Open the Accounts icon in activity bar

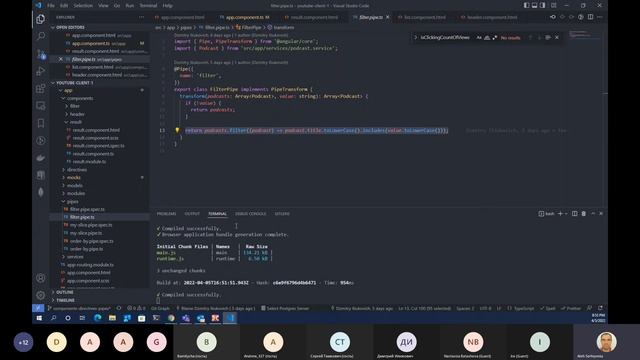(x=40, y=278)
